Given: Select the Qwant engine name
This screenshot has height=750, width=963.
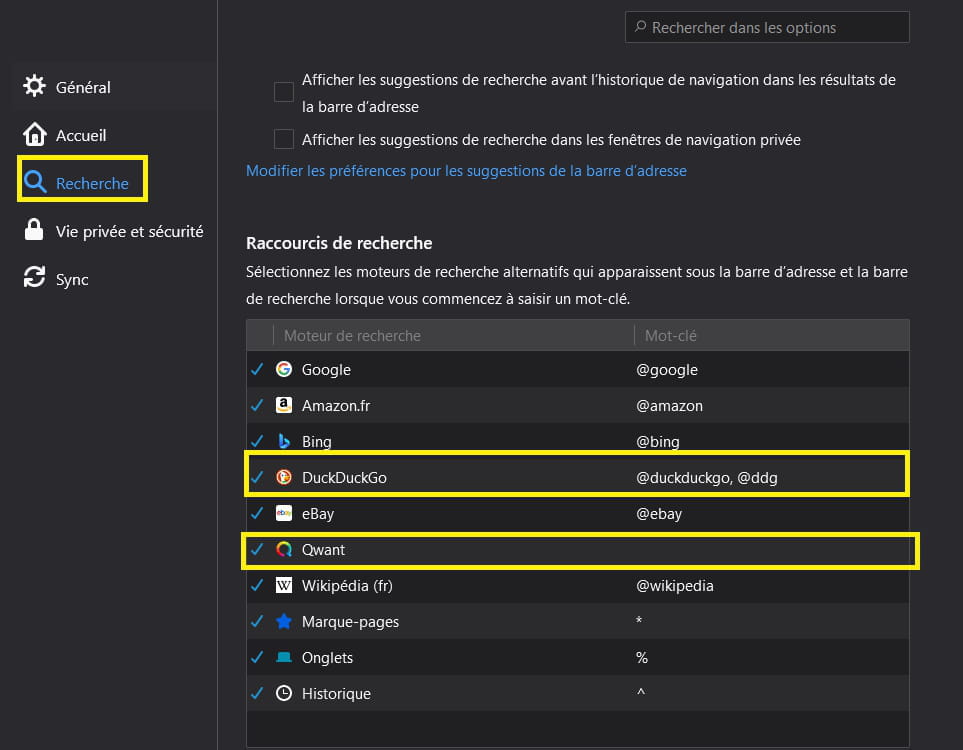Looking at the screenshot, I should (x=323, y=550).
